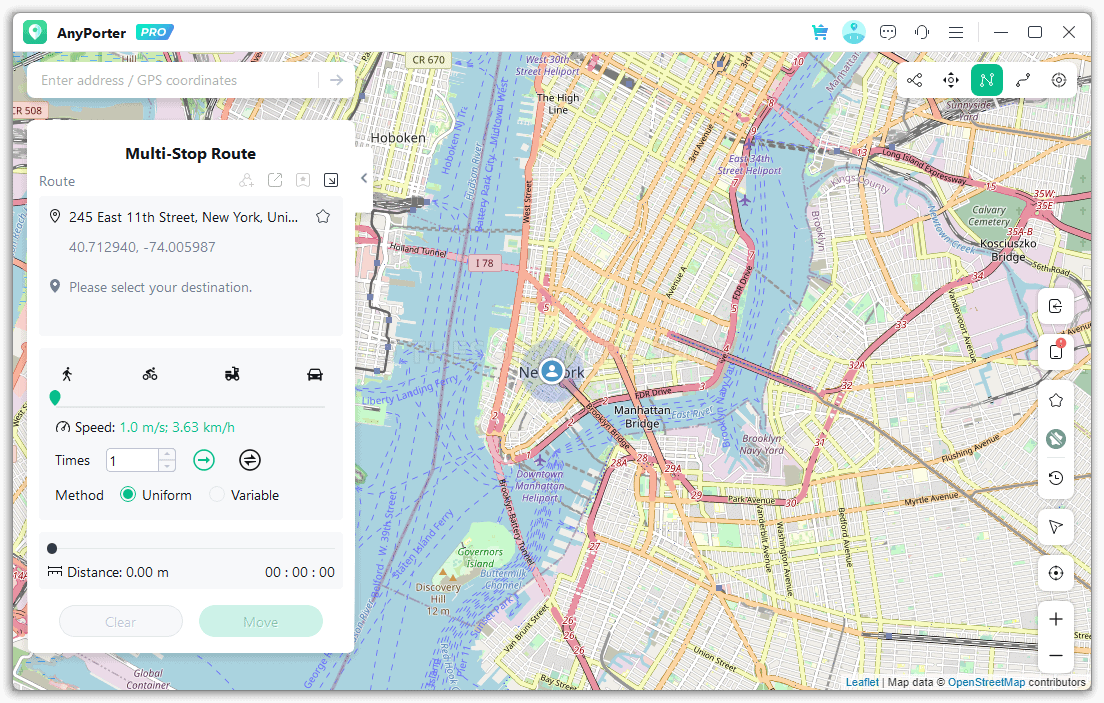1104x703 pixels.
Task: Click the AnyPorter logo icon
Action: (x=35, y=32)
